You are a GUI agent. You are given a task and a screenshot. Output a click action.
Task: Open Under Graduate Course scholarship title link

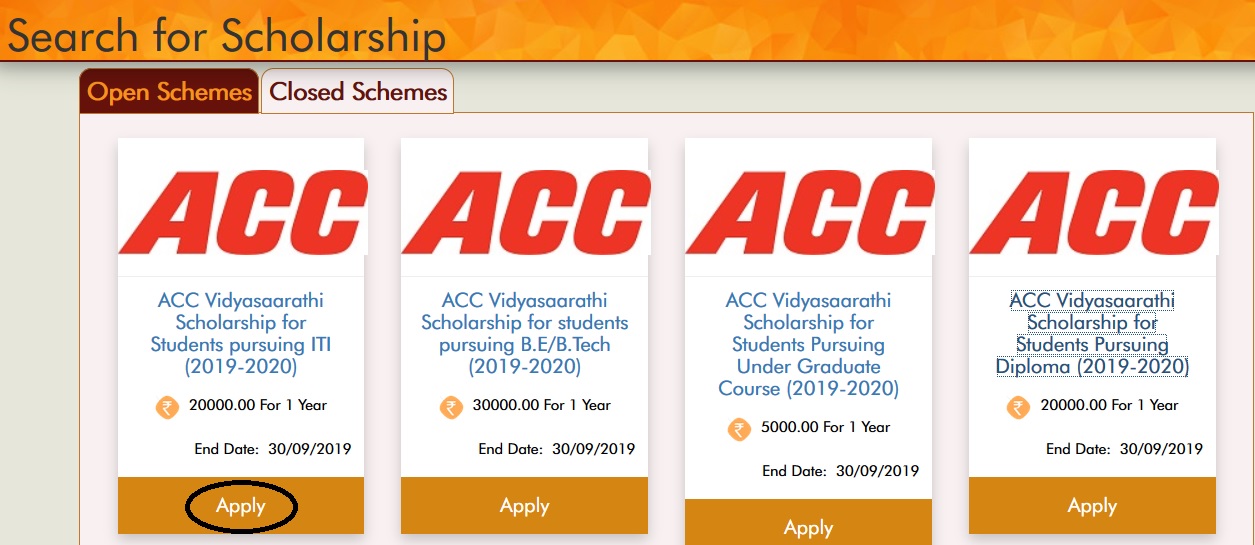coord(809,345)
